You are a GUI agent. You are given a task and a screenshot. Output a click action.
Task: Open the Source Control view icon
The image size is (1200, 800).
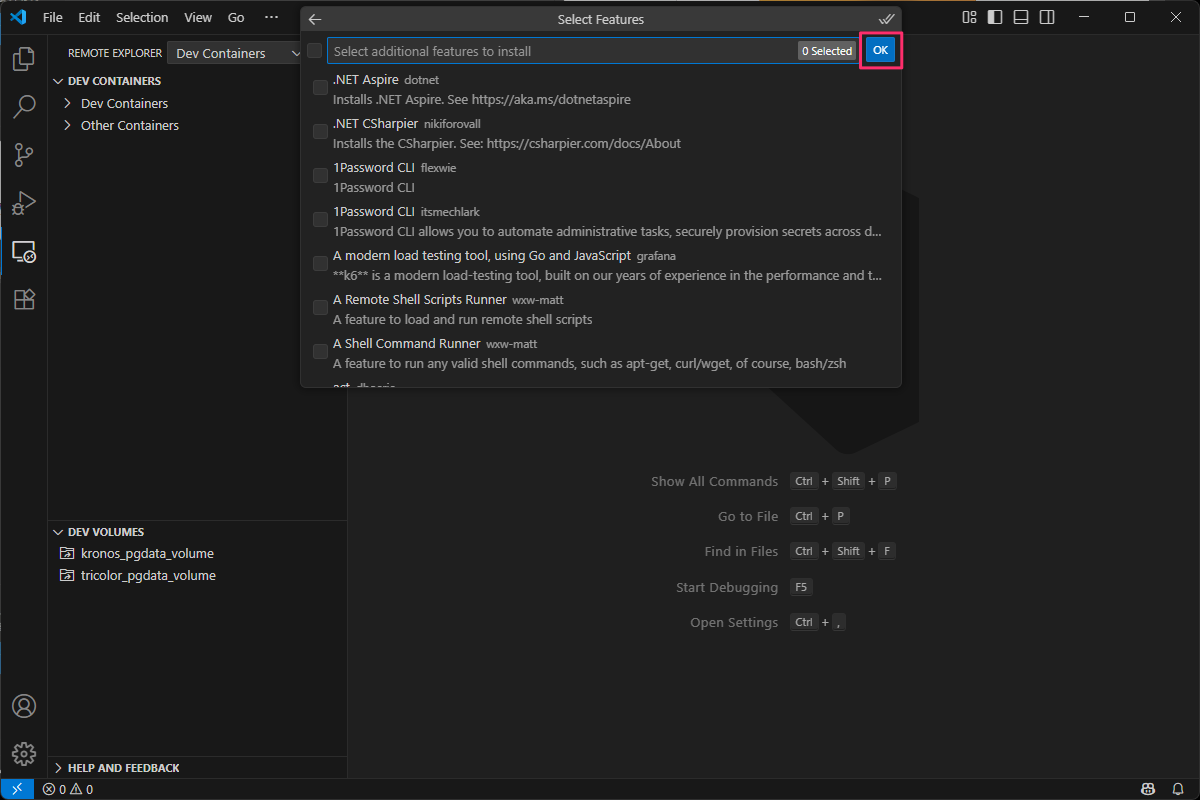click(24, 155)
